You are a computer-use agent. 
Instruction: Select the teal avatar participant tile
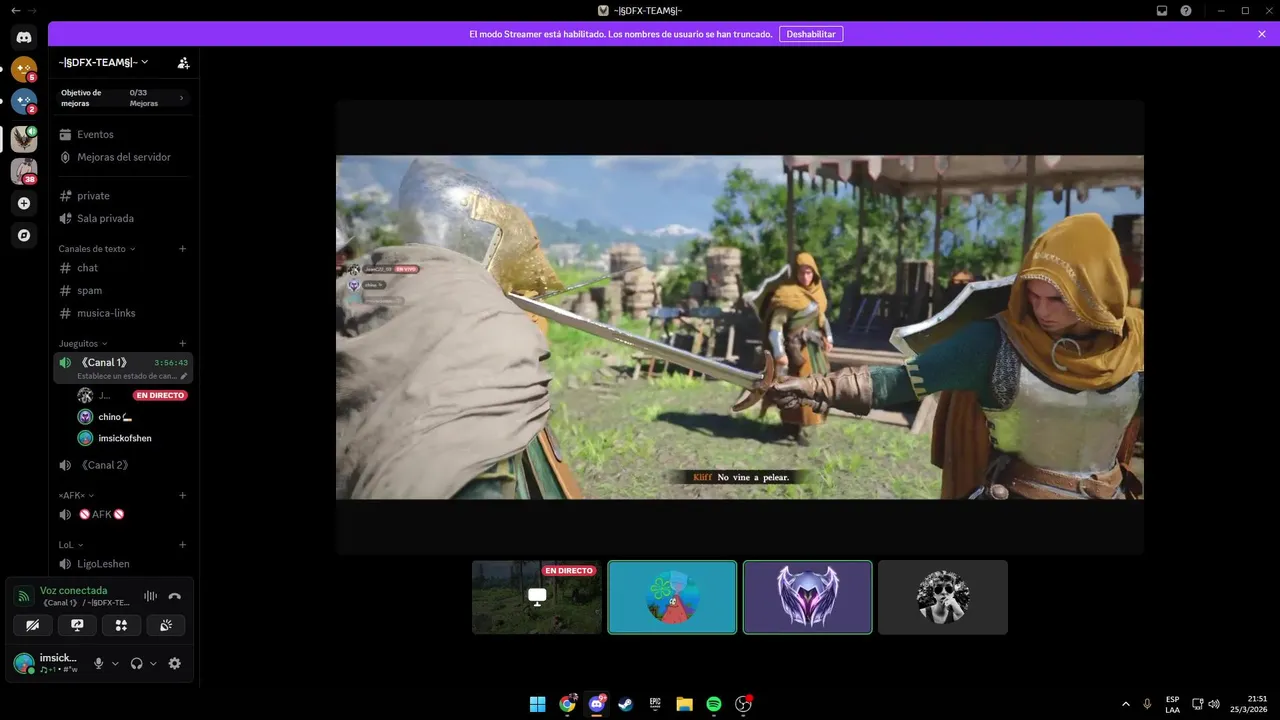click(x=672, y=597)
